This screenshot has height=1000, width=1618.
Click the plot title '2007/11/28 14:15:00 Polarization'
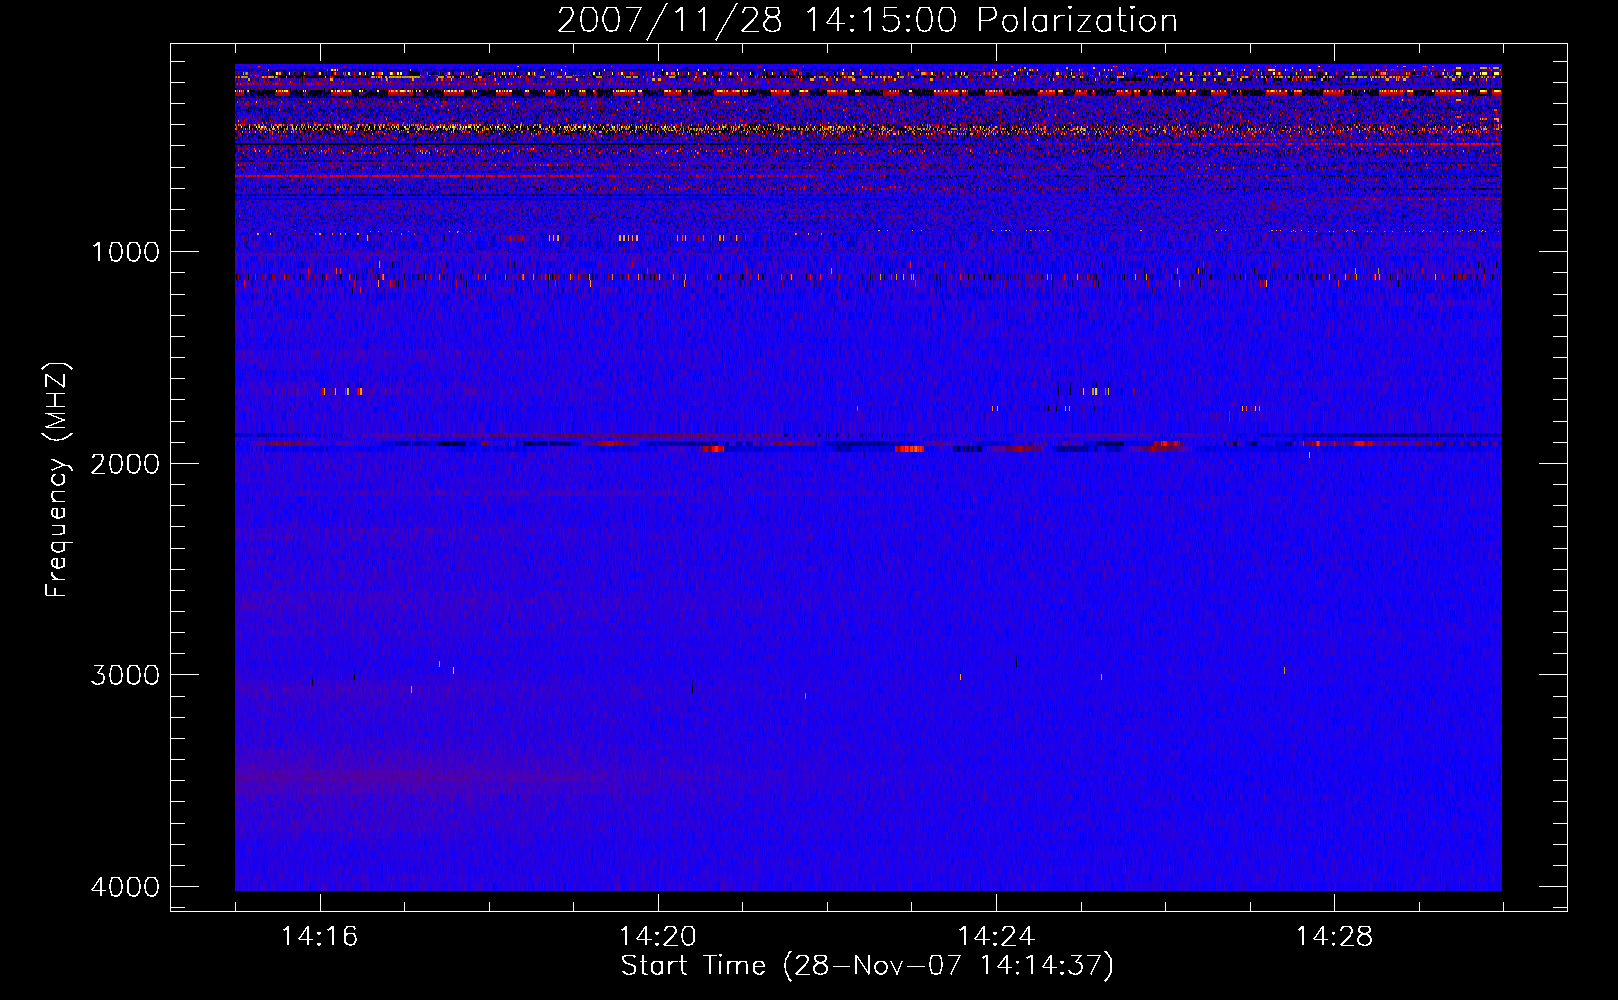(867, 21)
